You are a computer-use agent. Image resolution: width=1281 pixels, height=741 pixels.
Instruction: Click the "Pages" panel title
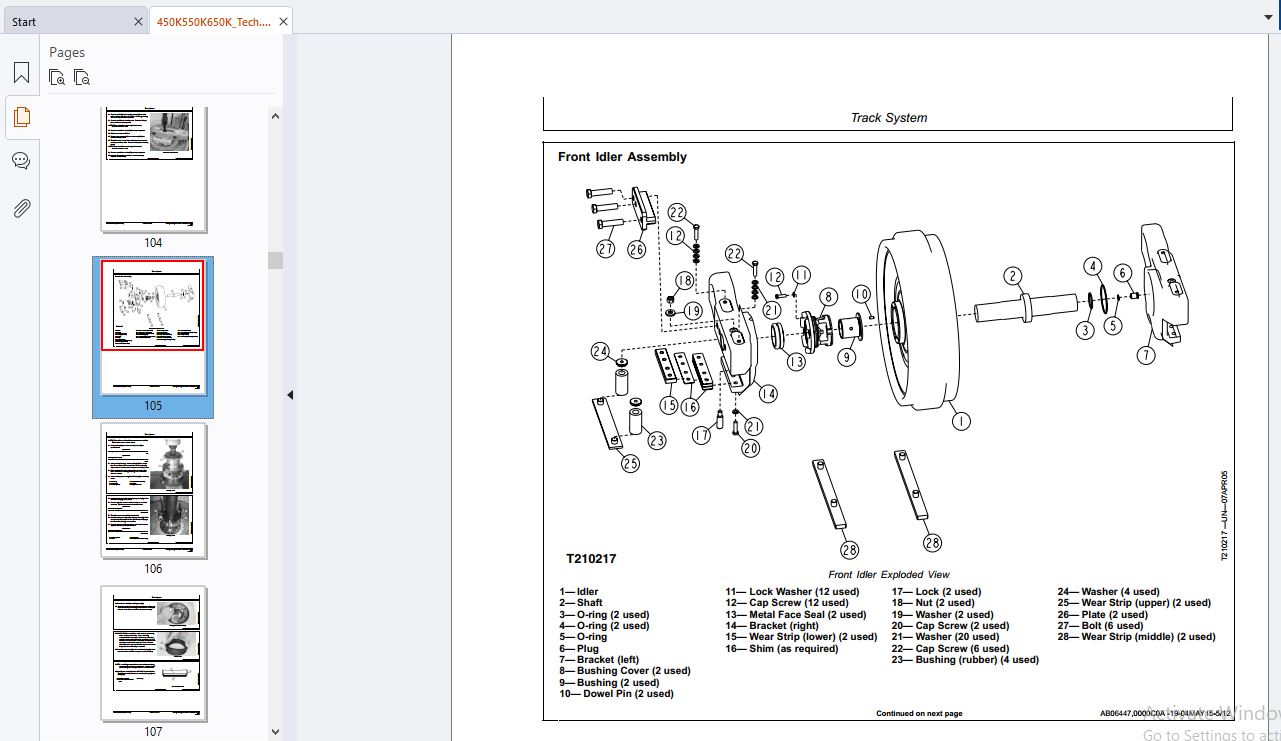[67, 52]
